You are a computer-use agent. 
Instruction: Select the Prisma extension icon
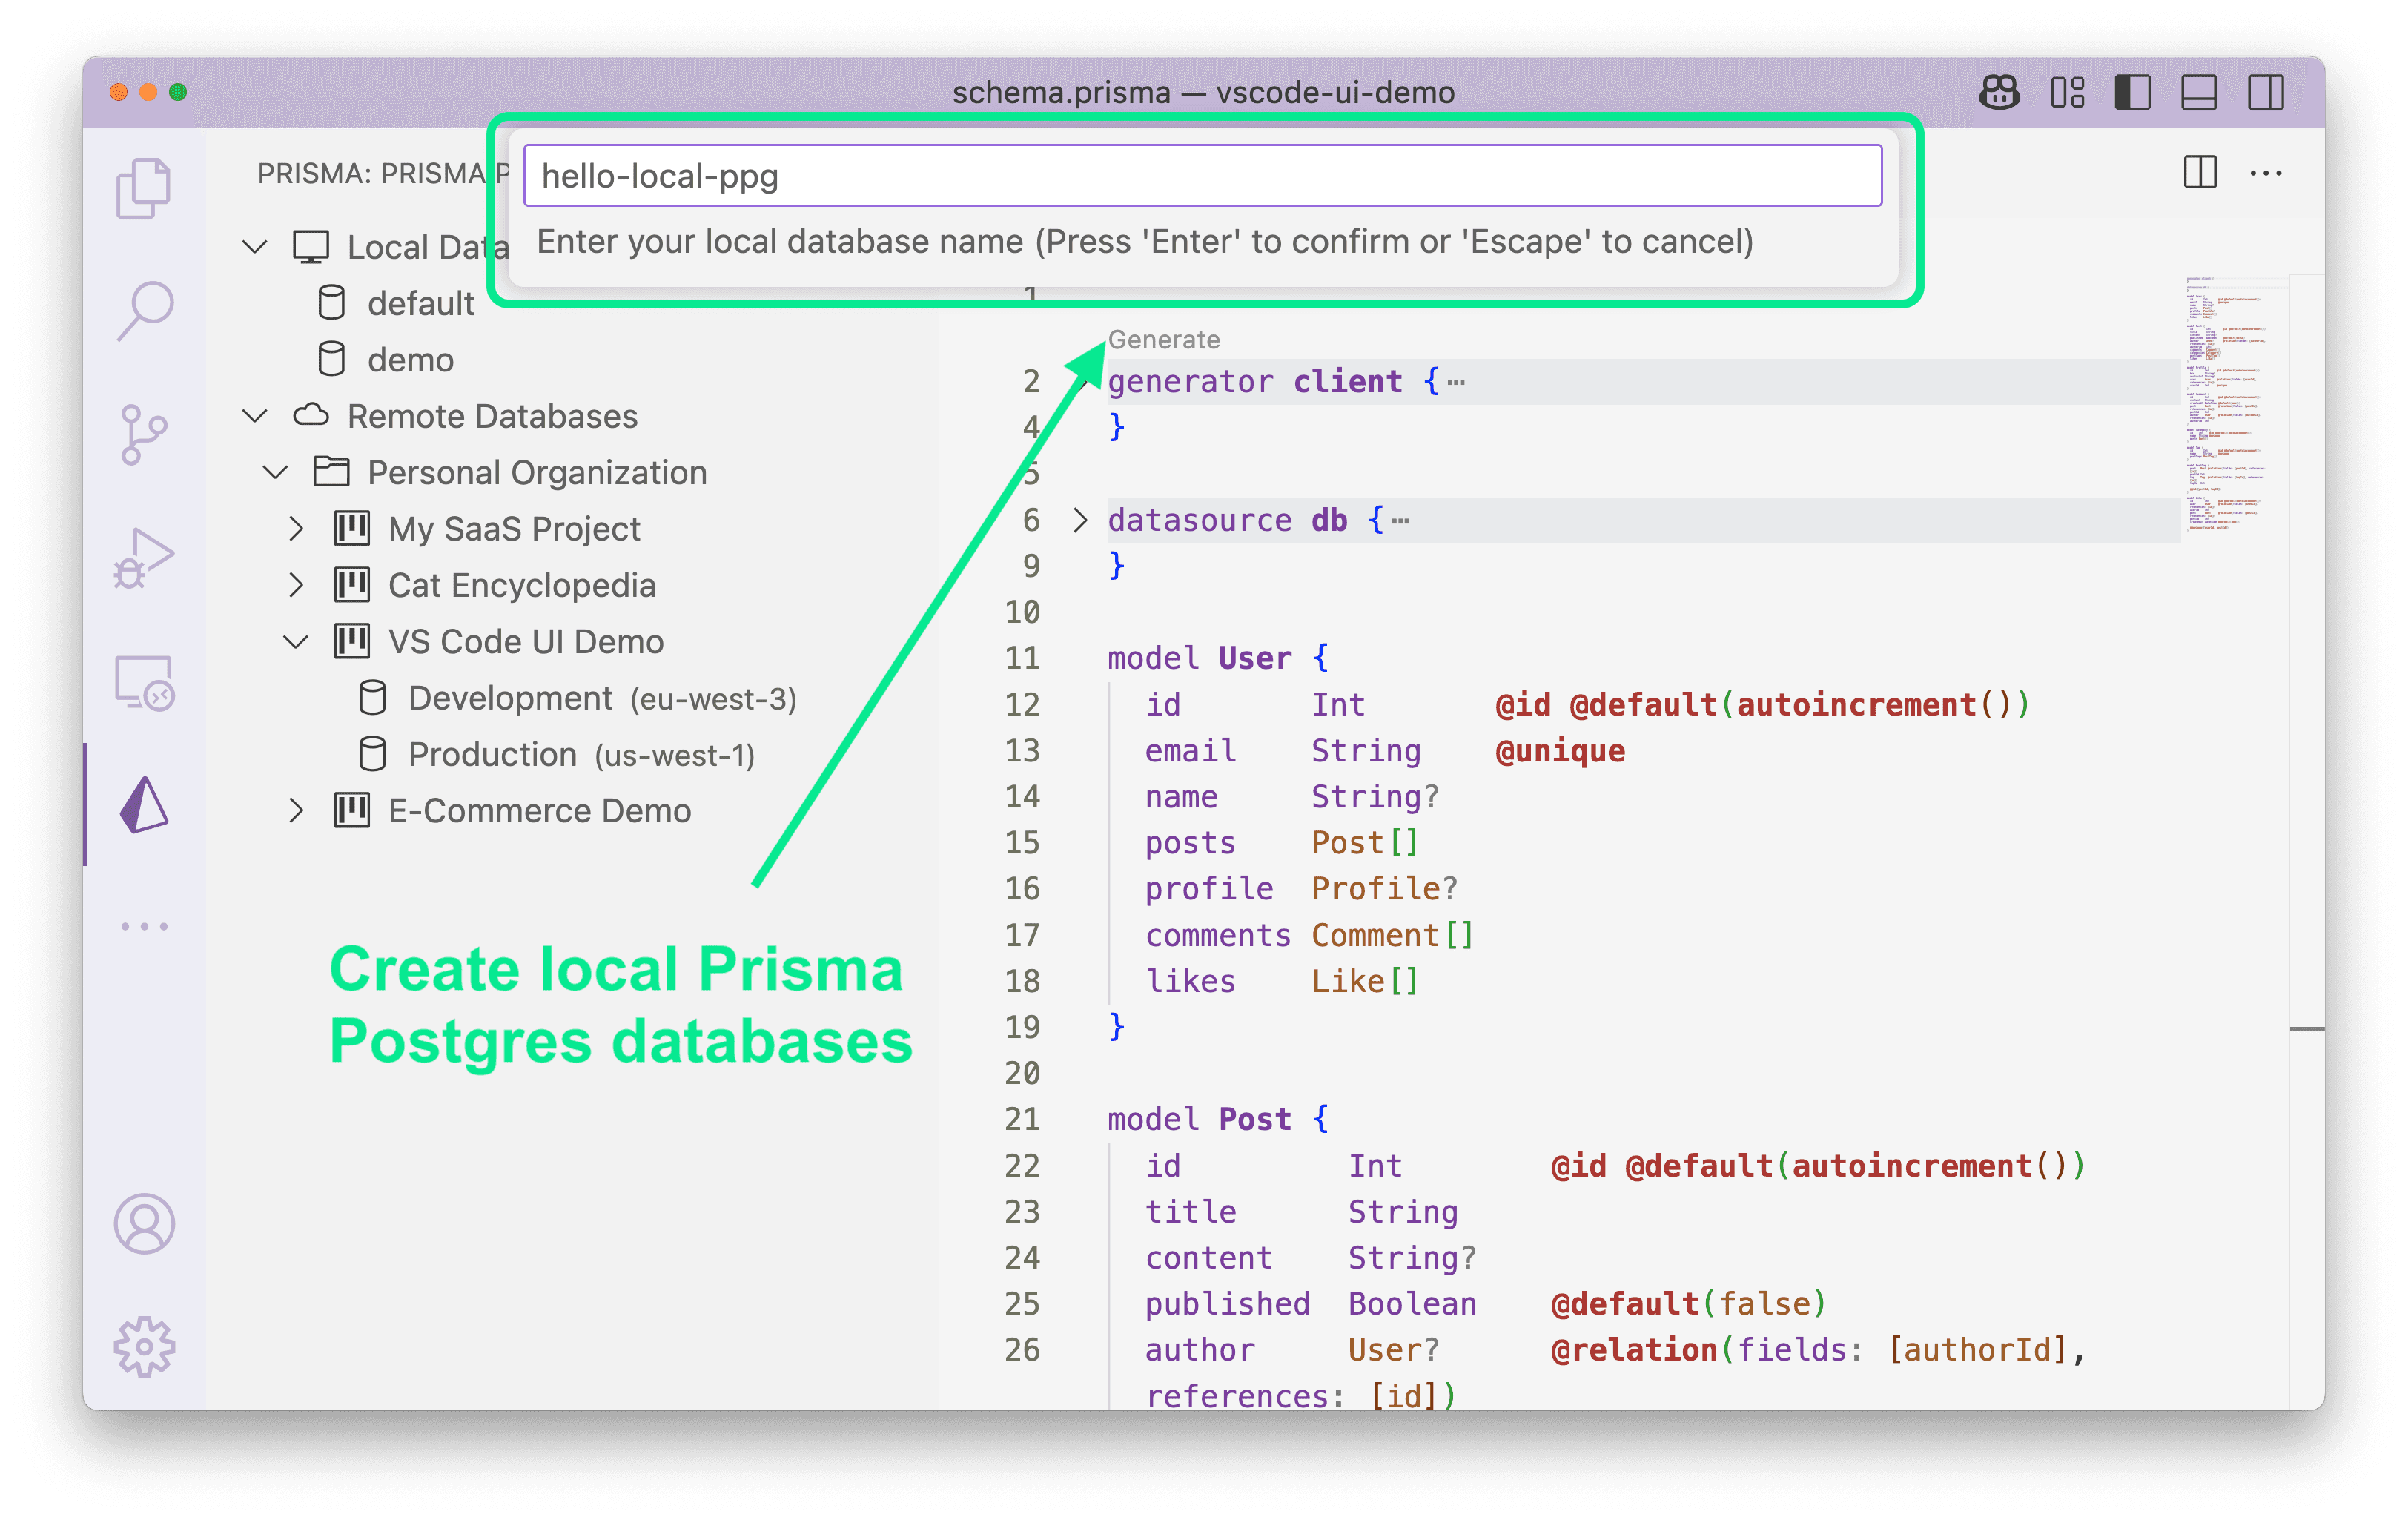tap(144, 806)
